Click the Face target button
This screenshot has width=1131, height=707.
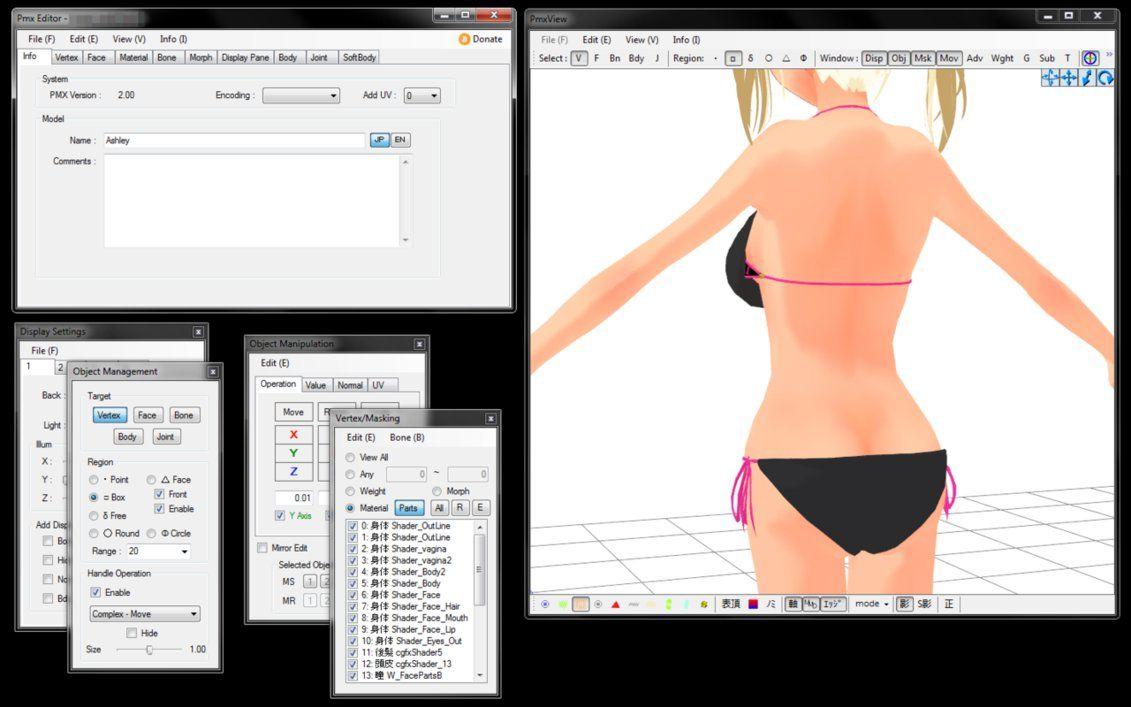point(147,416)
